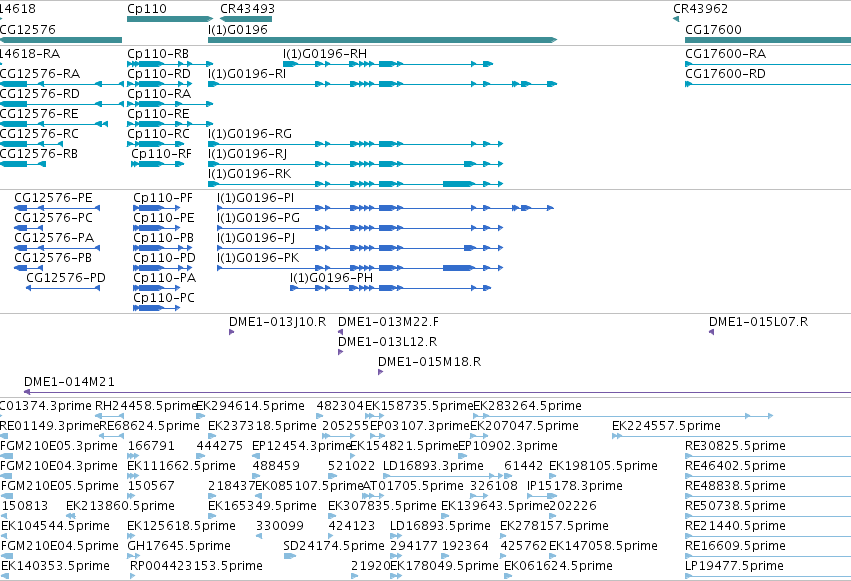Click transcript Cp110-RF

[x=157, y=164]
